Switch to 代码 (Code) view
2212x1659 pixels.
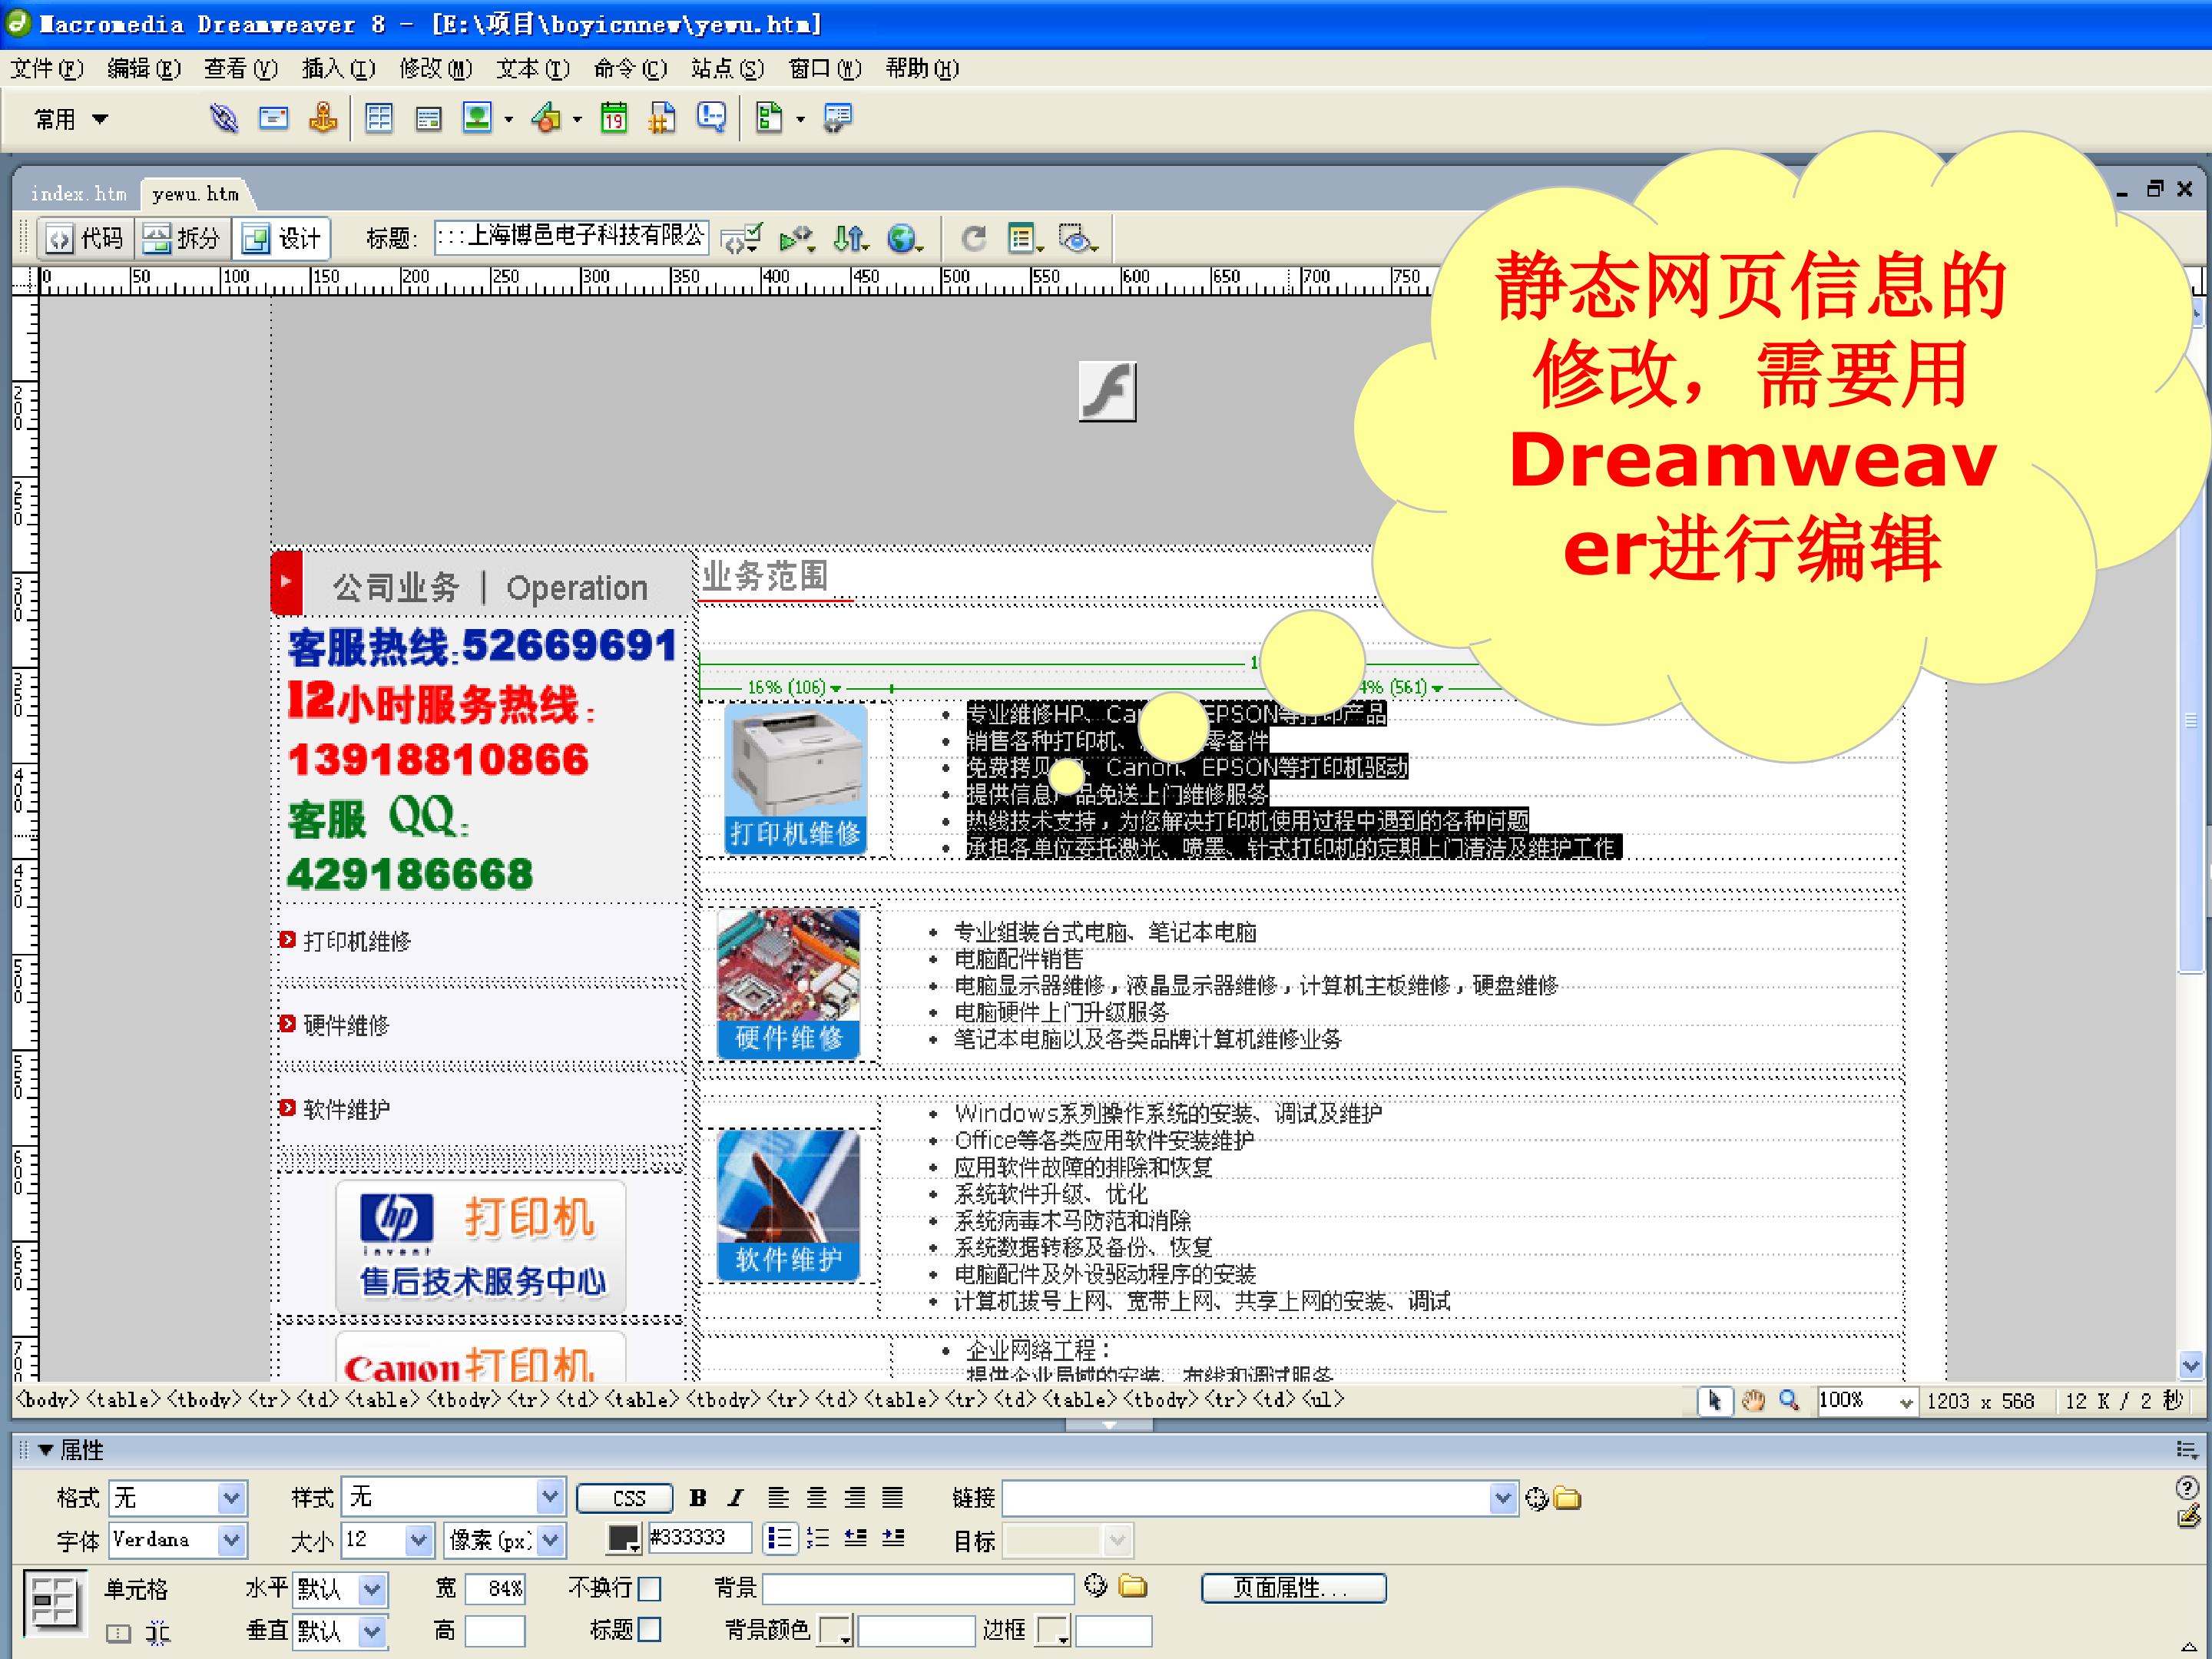pos(86,239)
